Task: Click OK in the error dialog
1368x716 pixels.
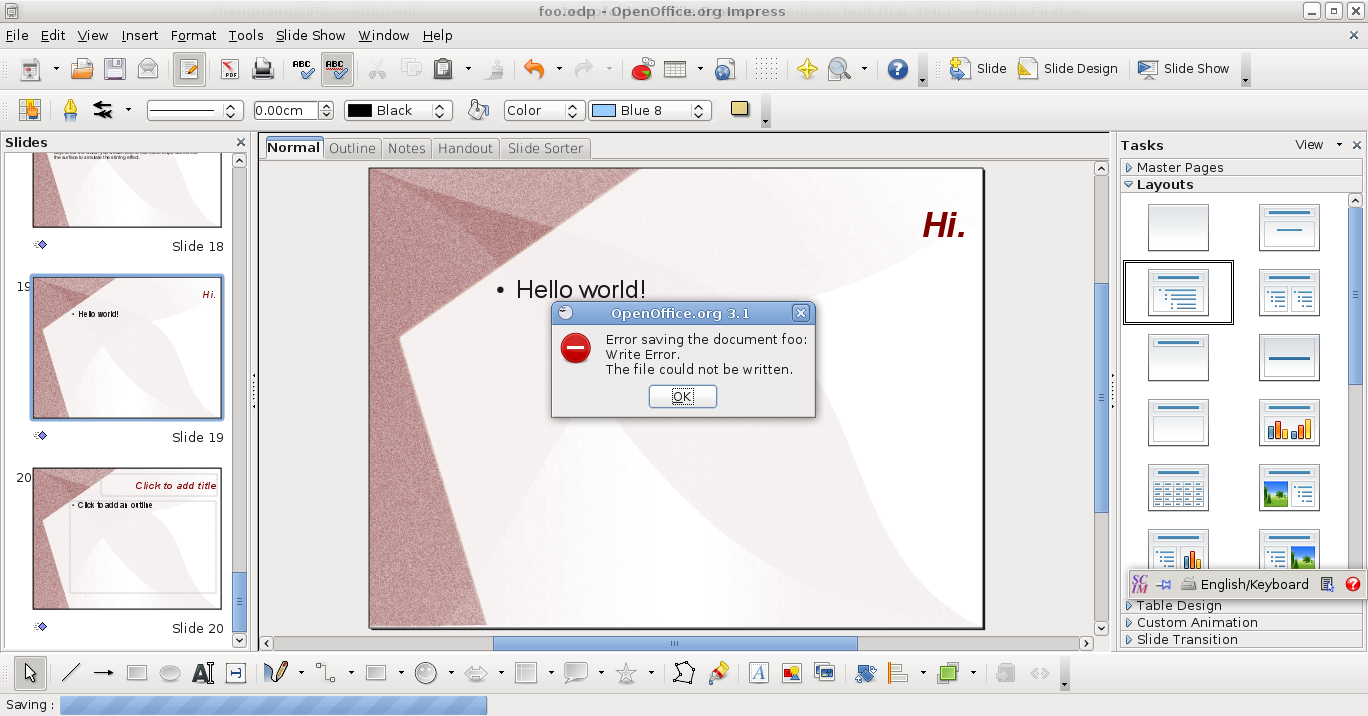Action: tap(683, 397)
